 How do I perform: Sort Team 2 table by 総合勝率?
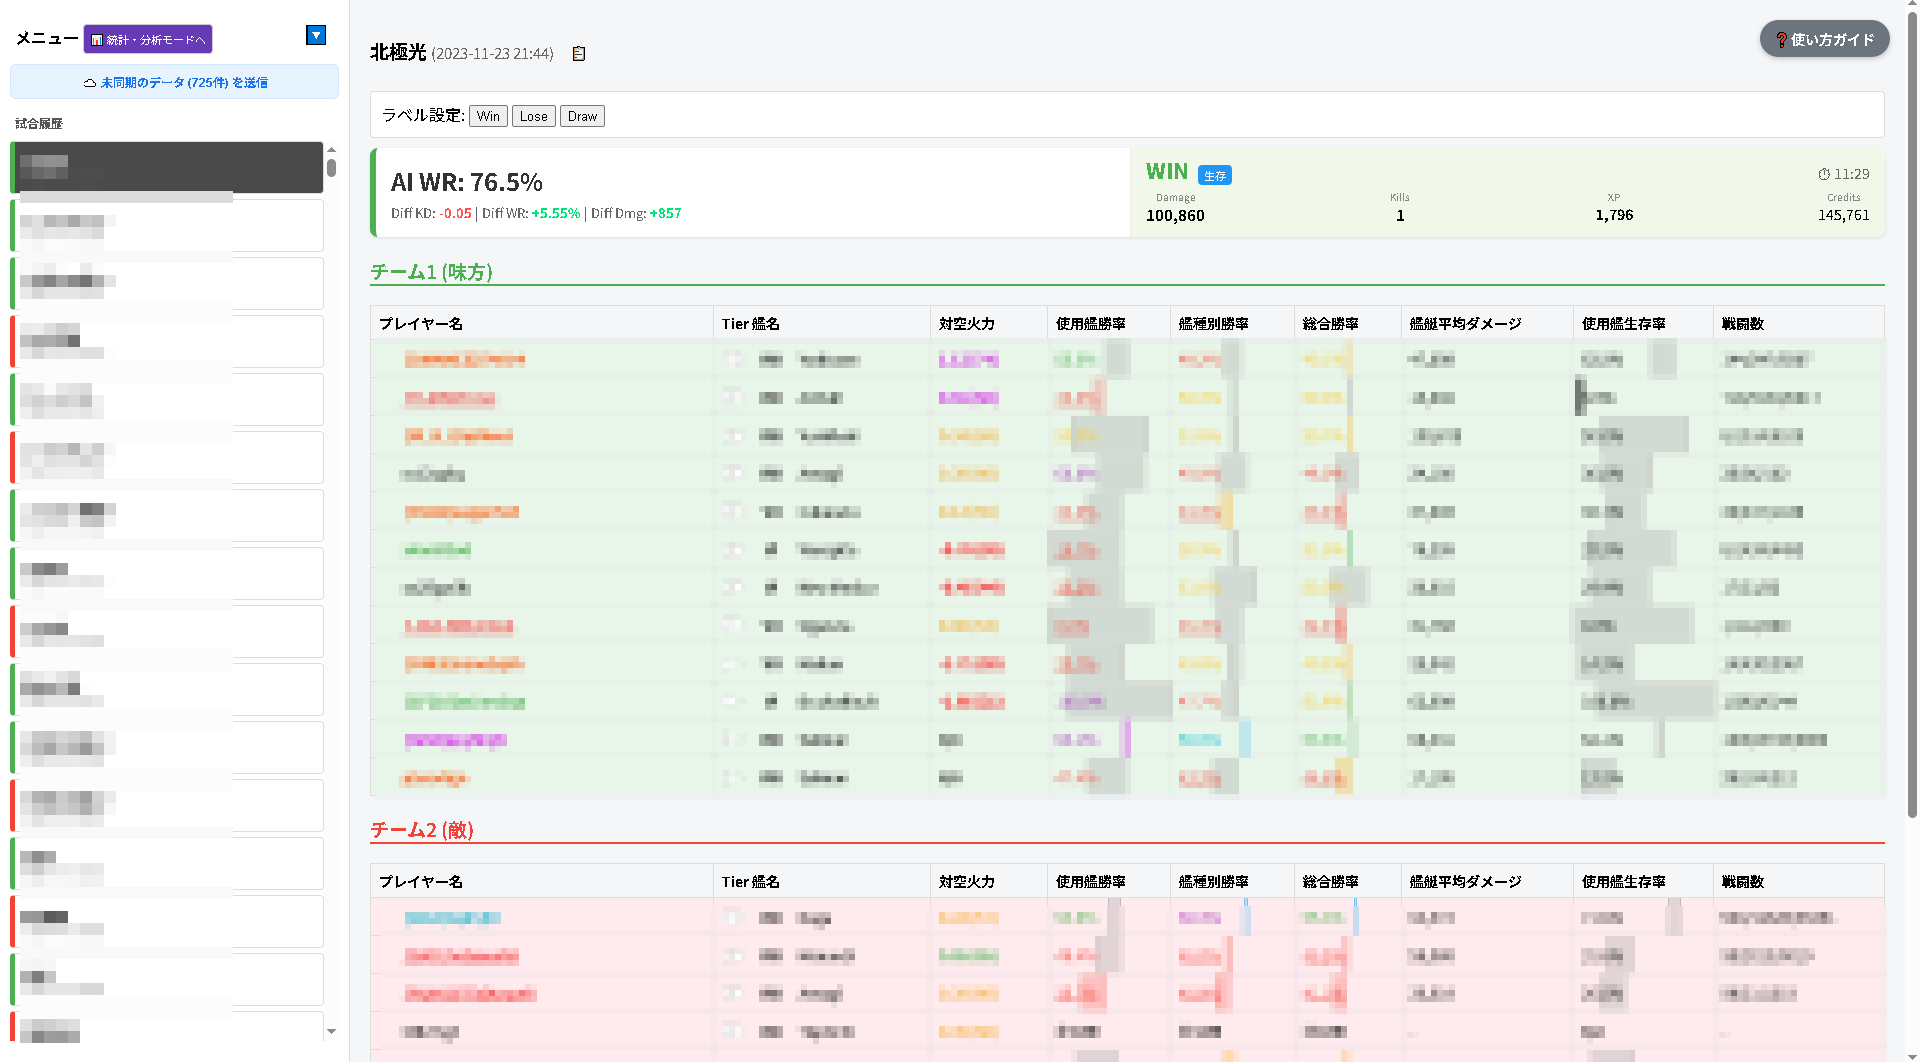pos(1330,882)
